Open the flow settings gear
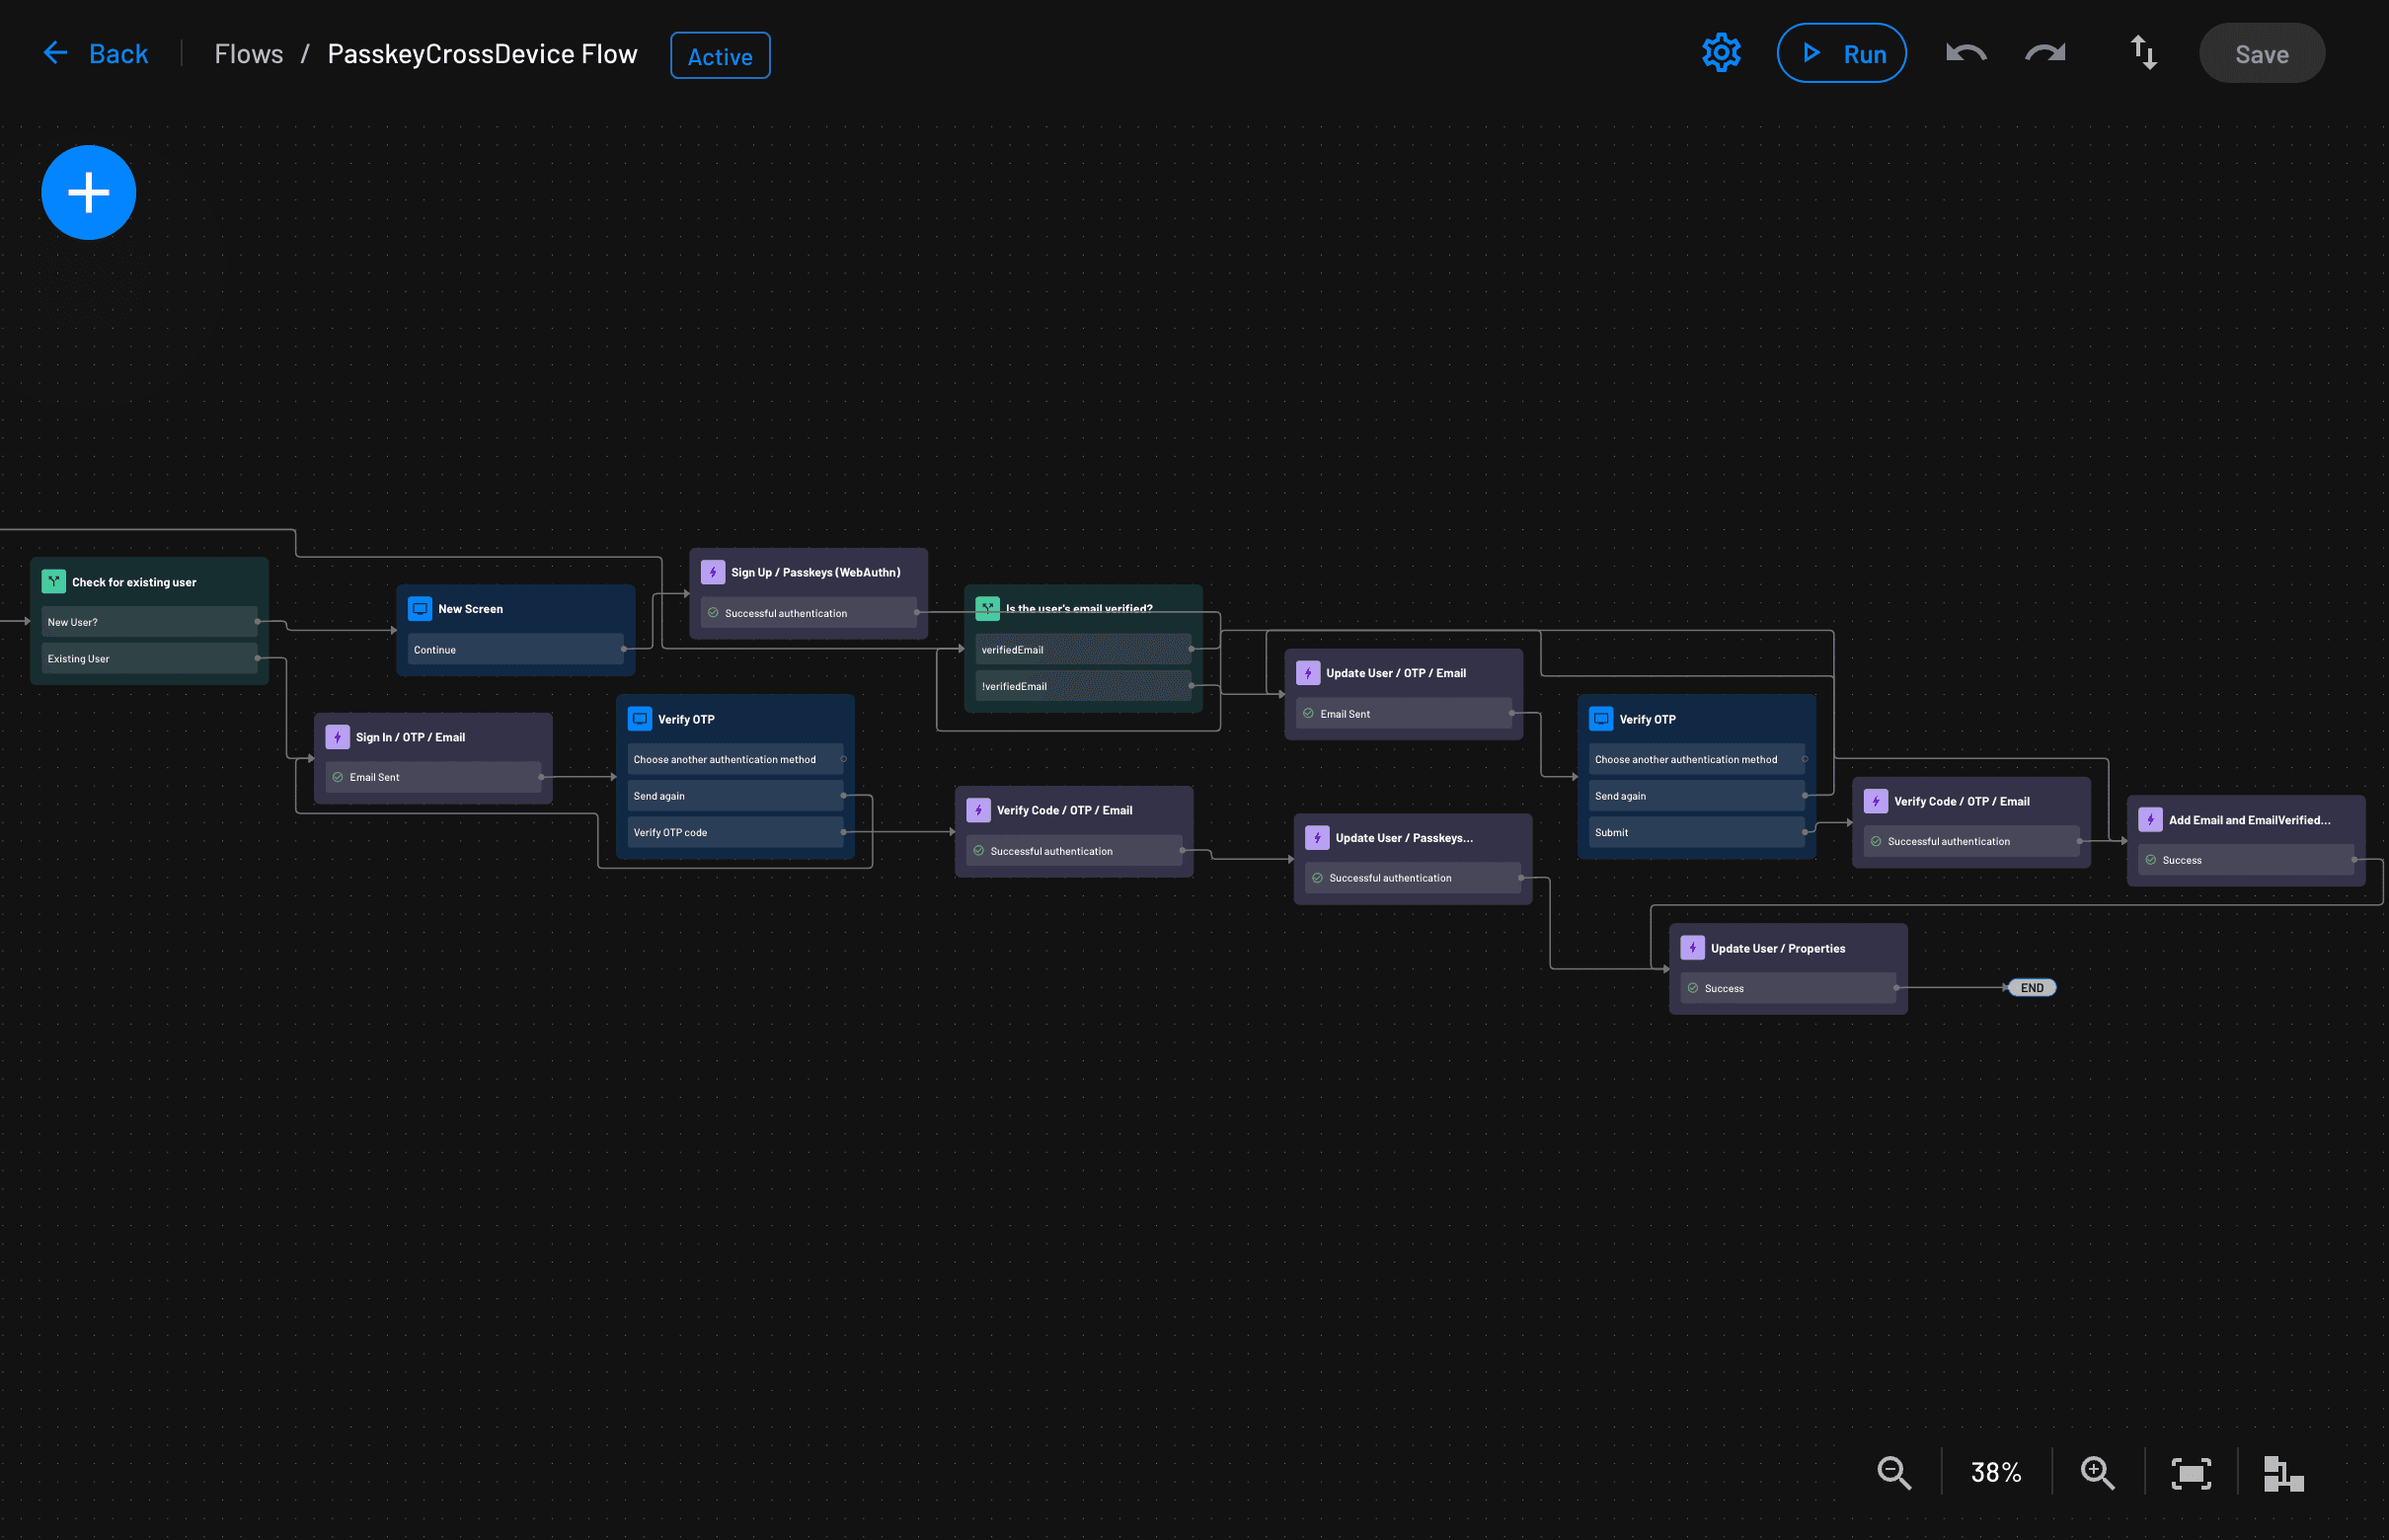The height and width of the screenshot is (1540, 2389). [1721, 52]
